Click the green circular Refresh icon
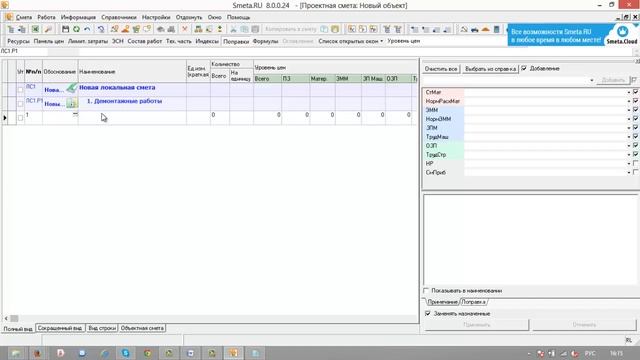640x360 pixels. coord(76,29)
